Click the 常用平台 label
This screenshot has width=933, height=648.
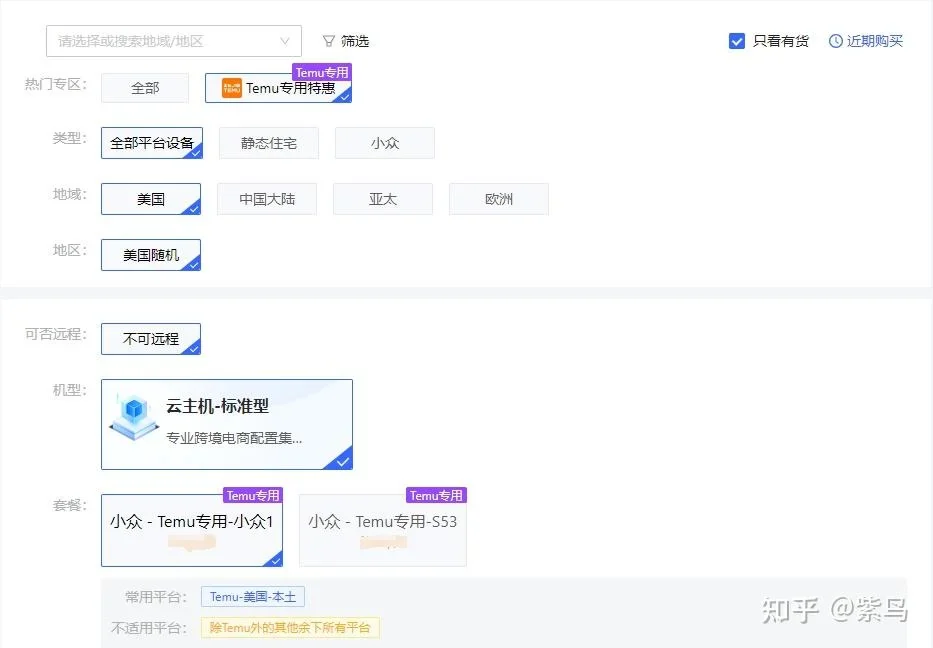tap(155, 597)
